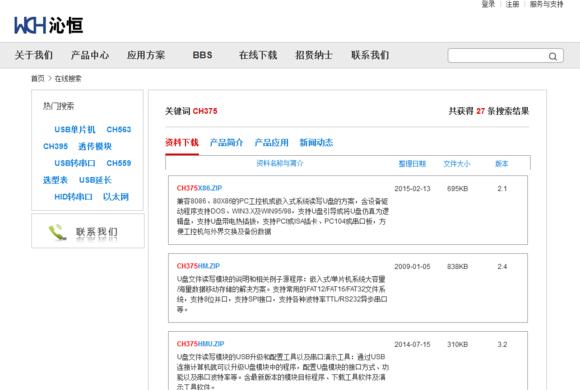This screenshot has height=390, width=580.
Task: Search hot keyword CH559
Action: (119, 163)
